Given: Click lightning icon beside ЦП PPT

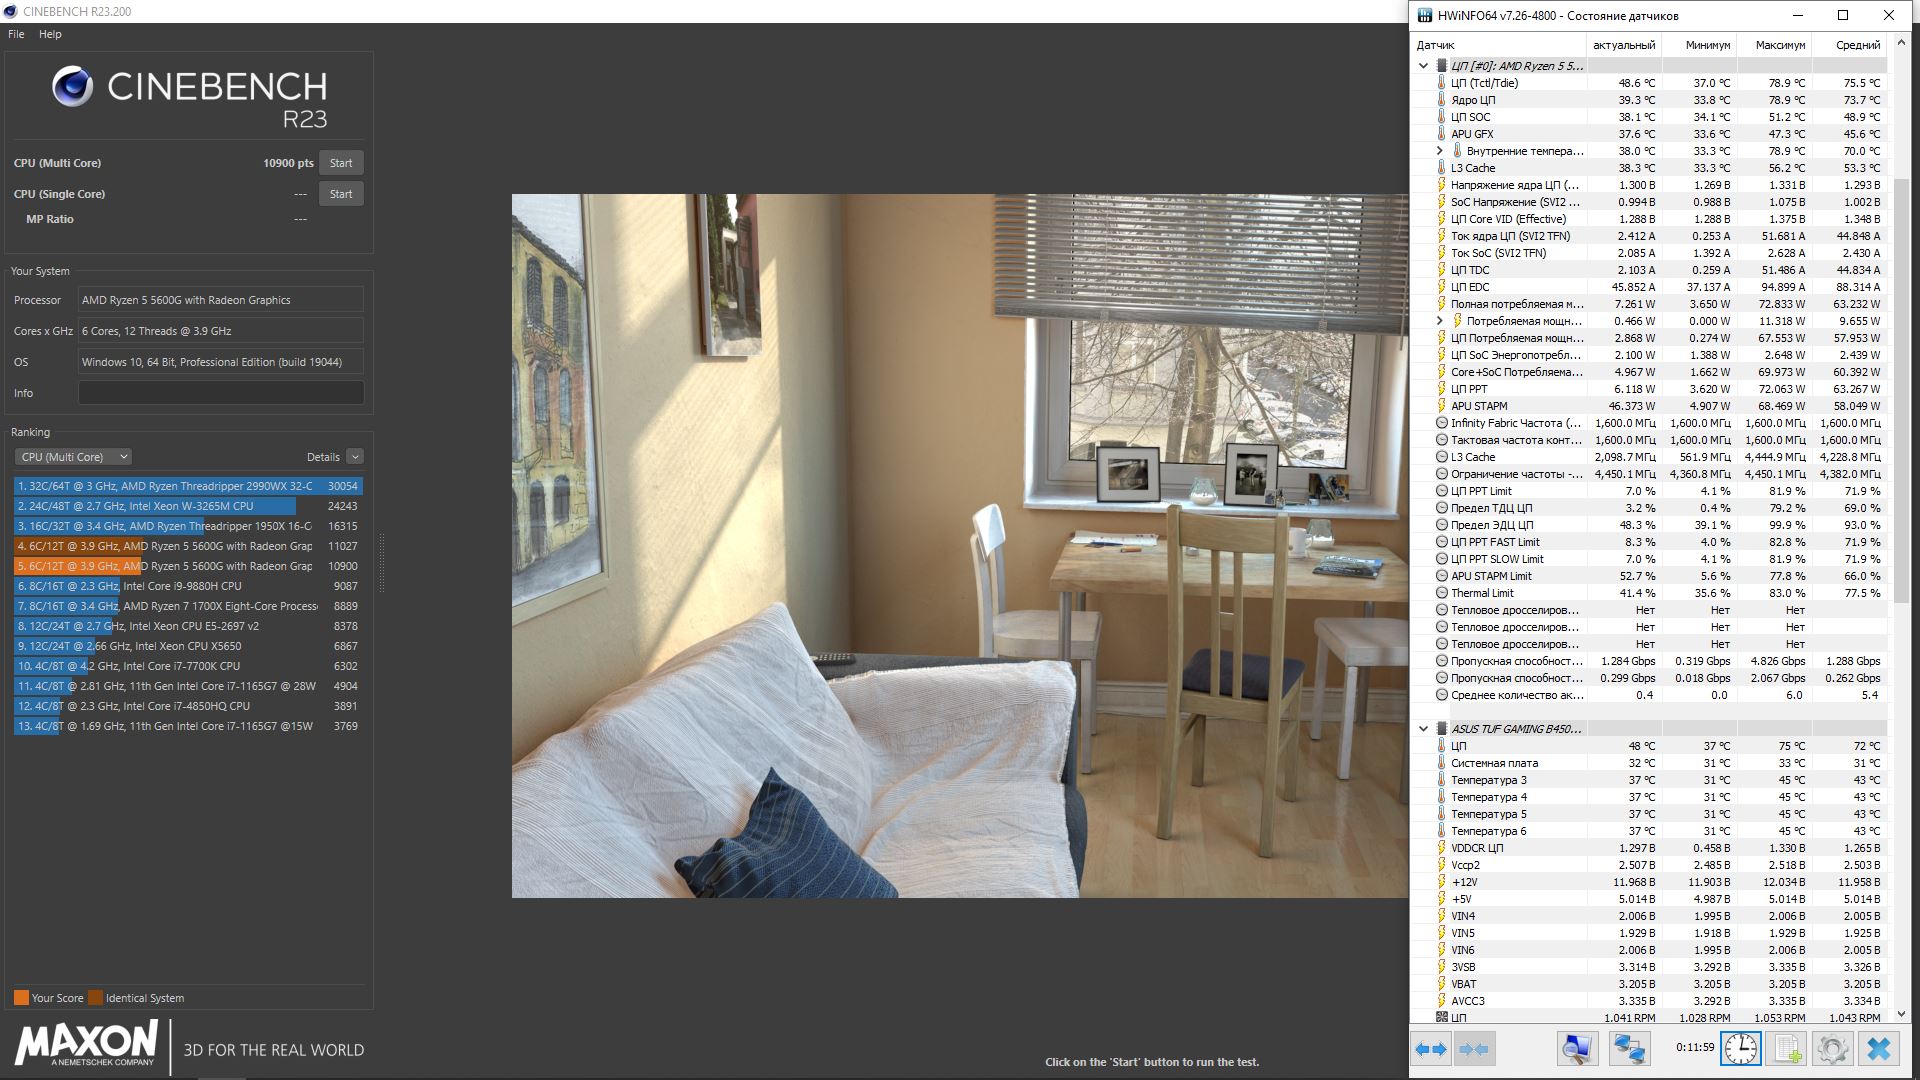Looking at the screenshot, I should [x=1442, y=389].
